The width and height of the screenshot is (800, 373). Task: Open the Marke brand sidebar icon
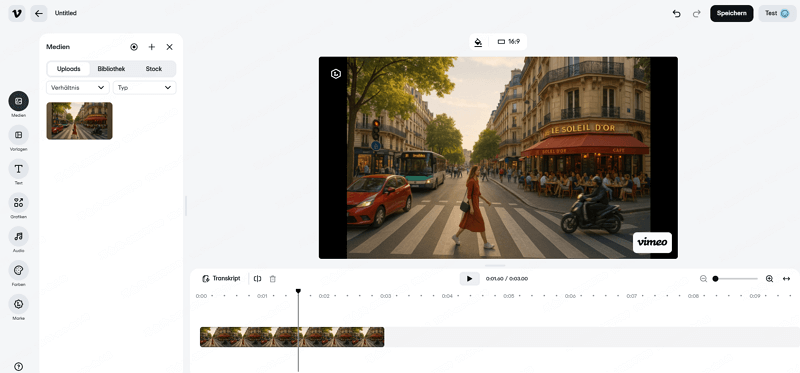coord(18,304)
